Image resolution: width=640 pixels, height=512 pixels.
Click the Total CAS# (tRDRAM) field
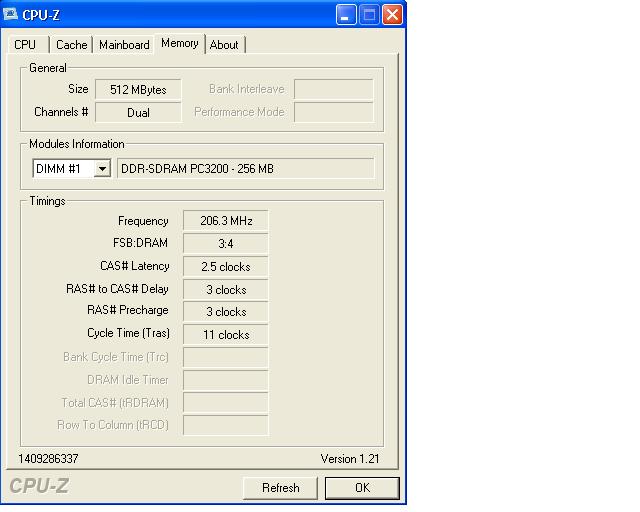(x=226, y=403)
